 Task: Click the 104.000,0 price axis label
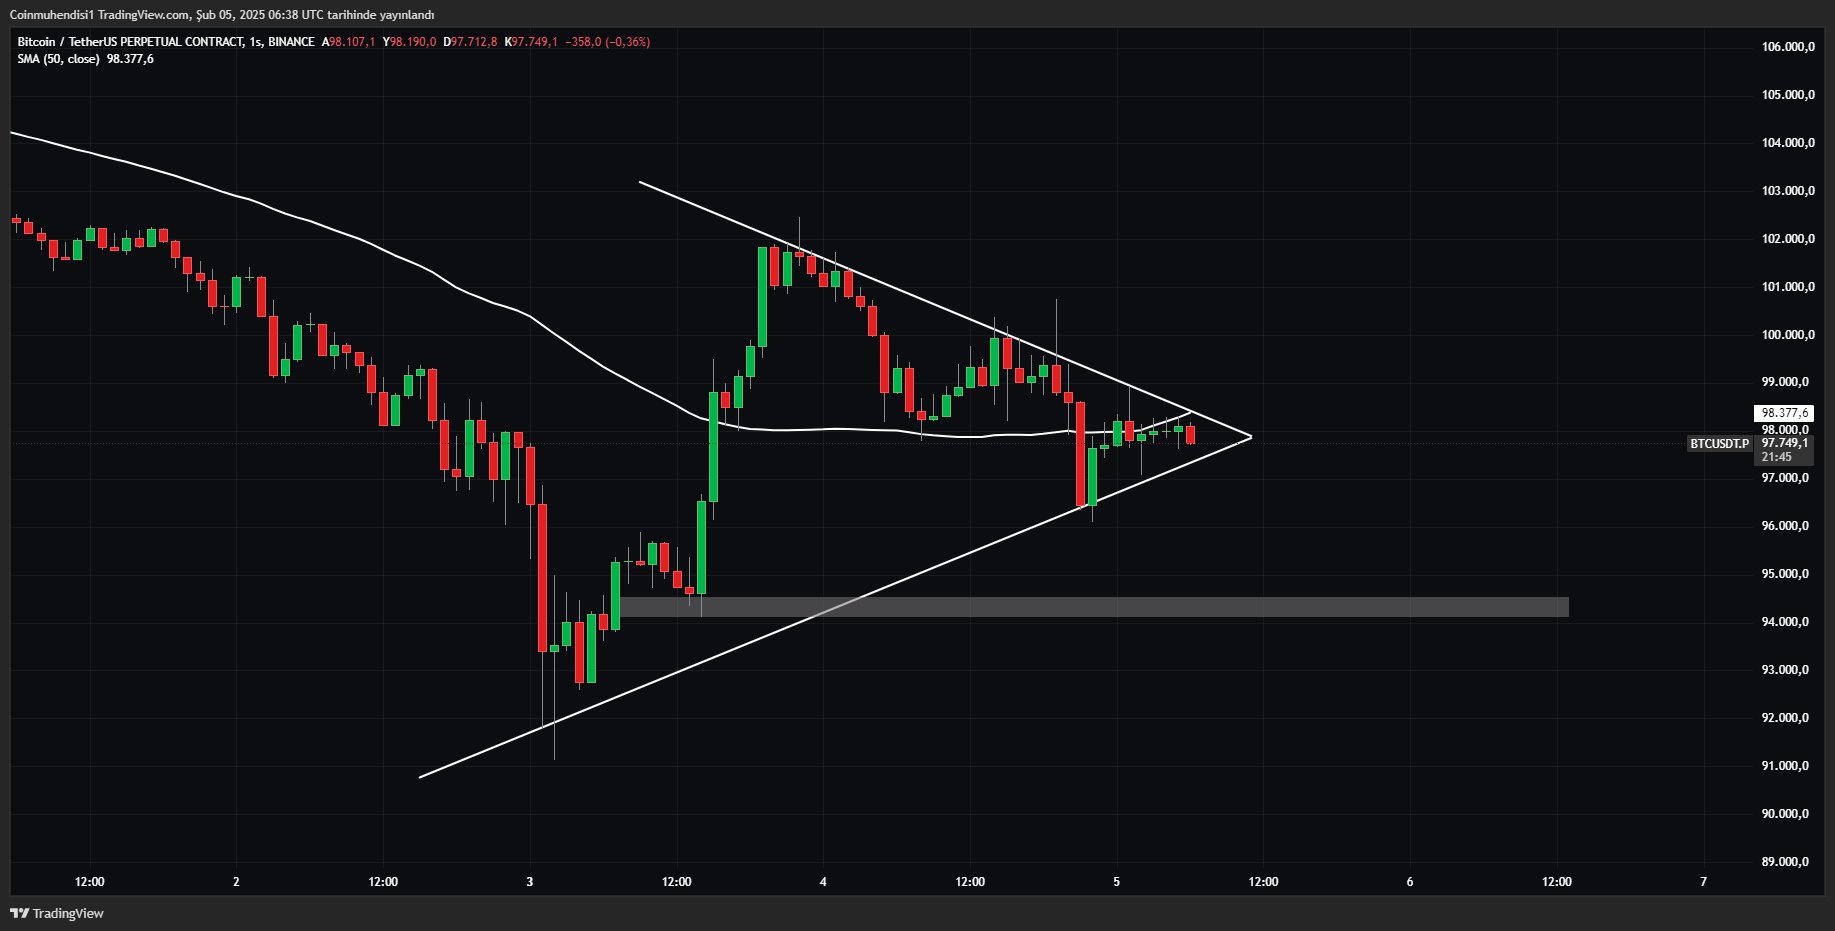point(1788,143)
